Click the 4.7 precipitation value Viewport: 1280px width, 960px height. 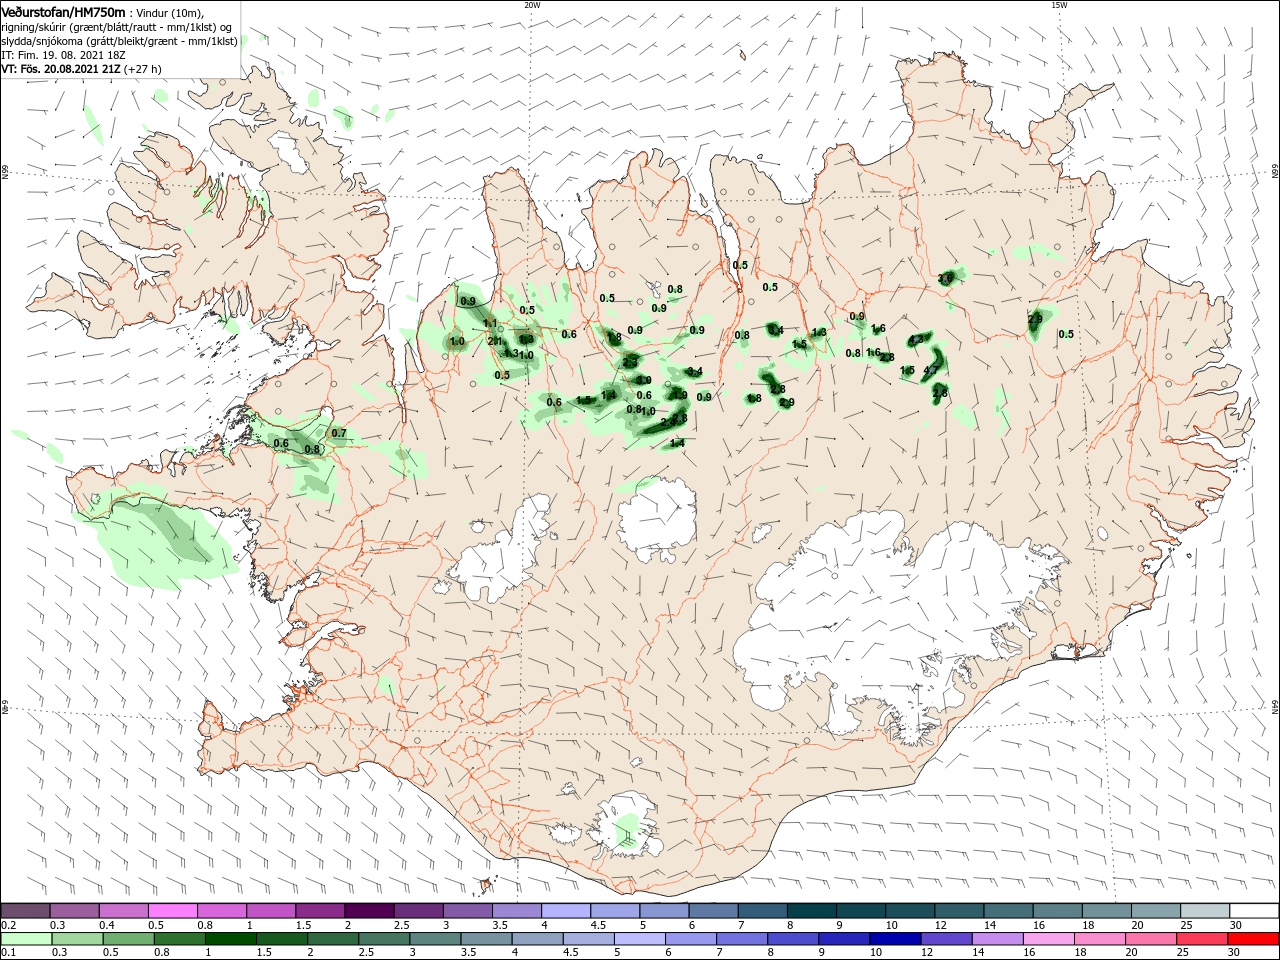[x=931, y=370]
